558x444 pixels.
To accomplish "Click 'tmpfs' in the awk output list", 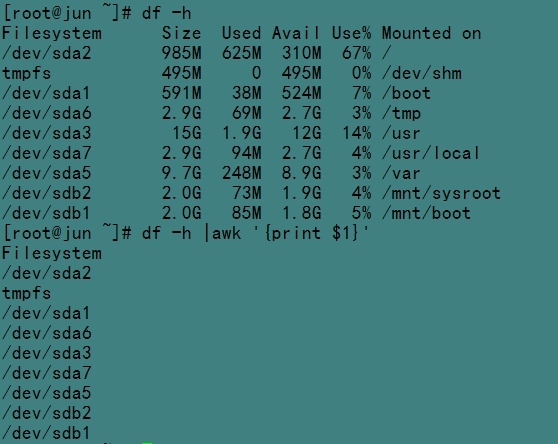I will [x=27, y=294].
